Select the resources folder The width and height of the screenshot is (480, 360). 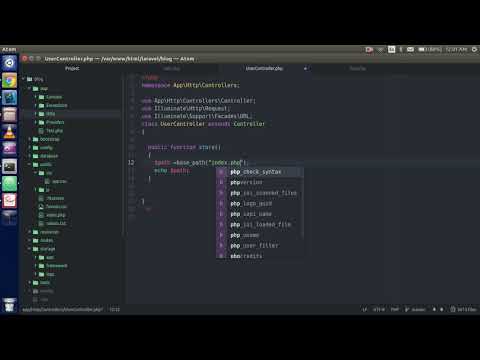(x=49, y=232)
